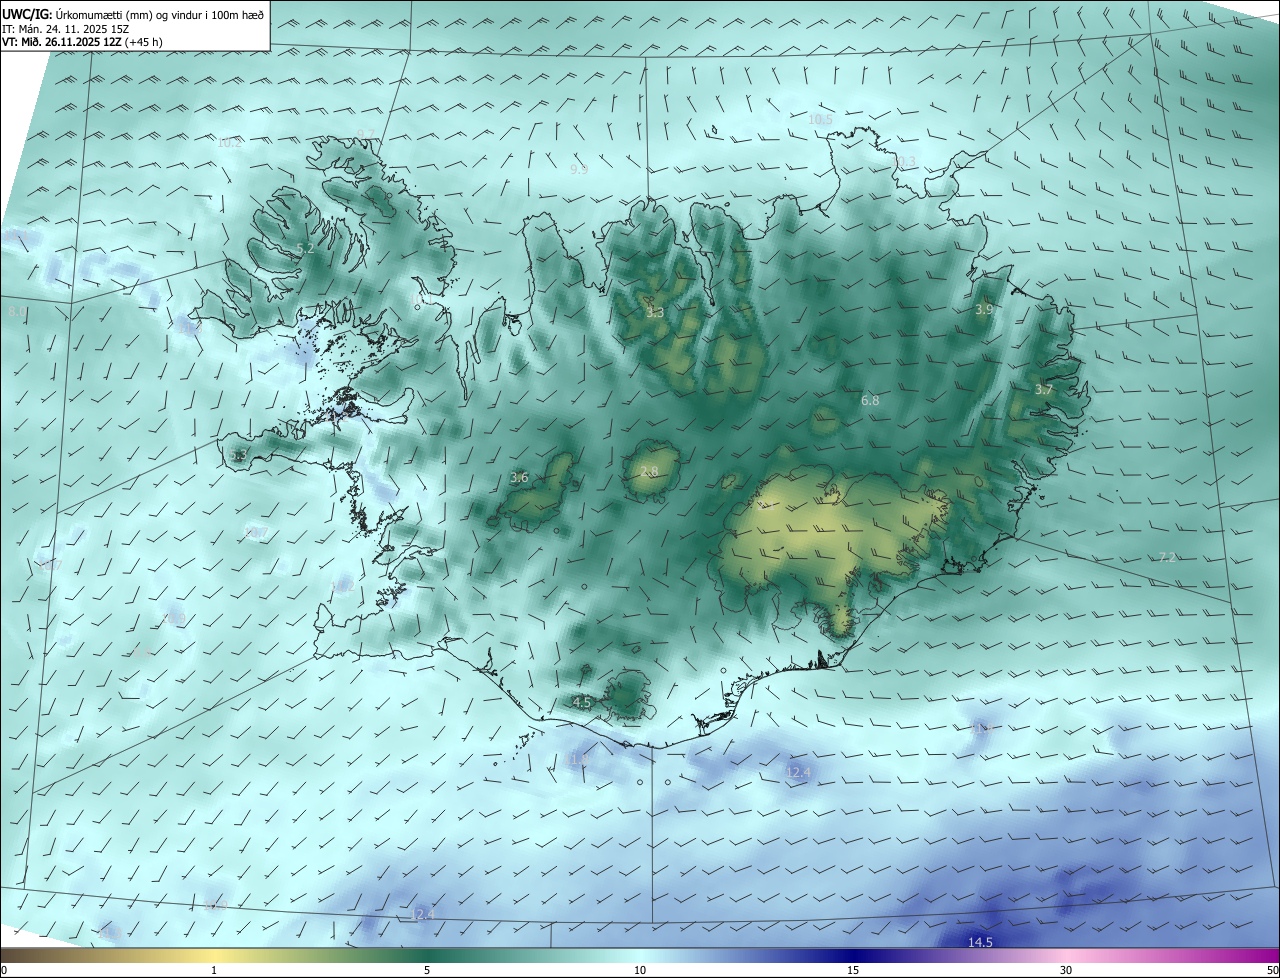The image size is (1280, 978).
Task: Click the colorbar tick label 1
Action: pos(214,970)
